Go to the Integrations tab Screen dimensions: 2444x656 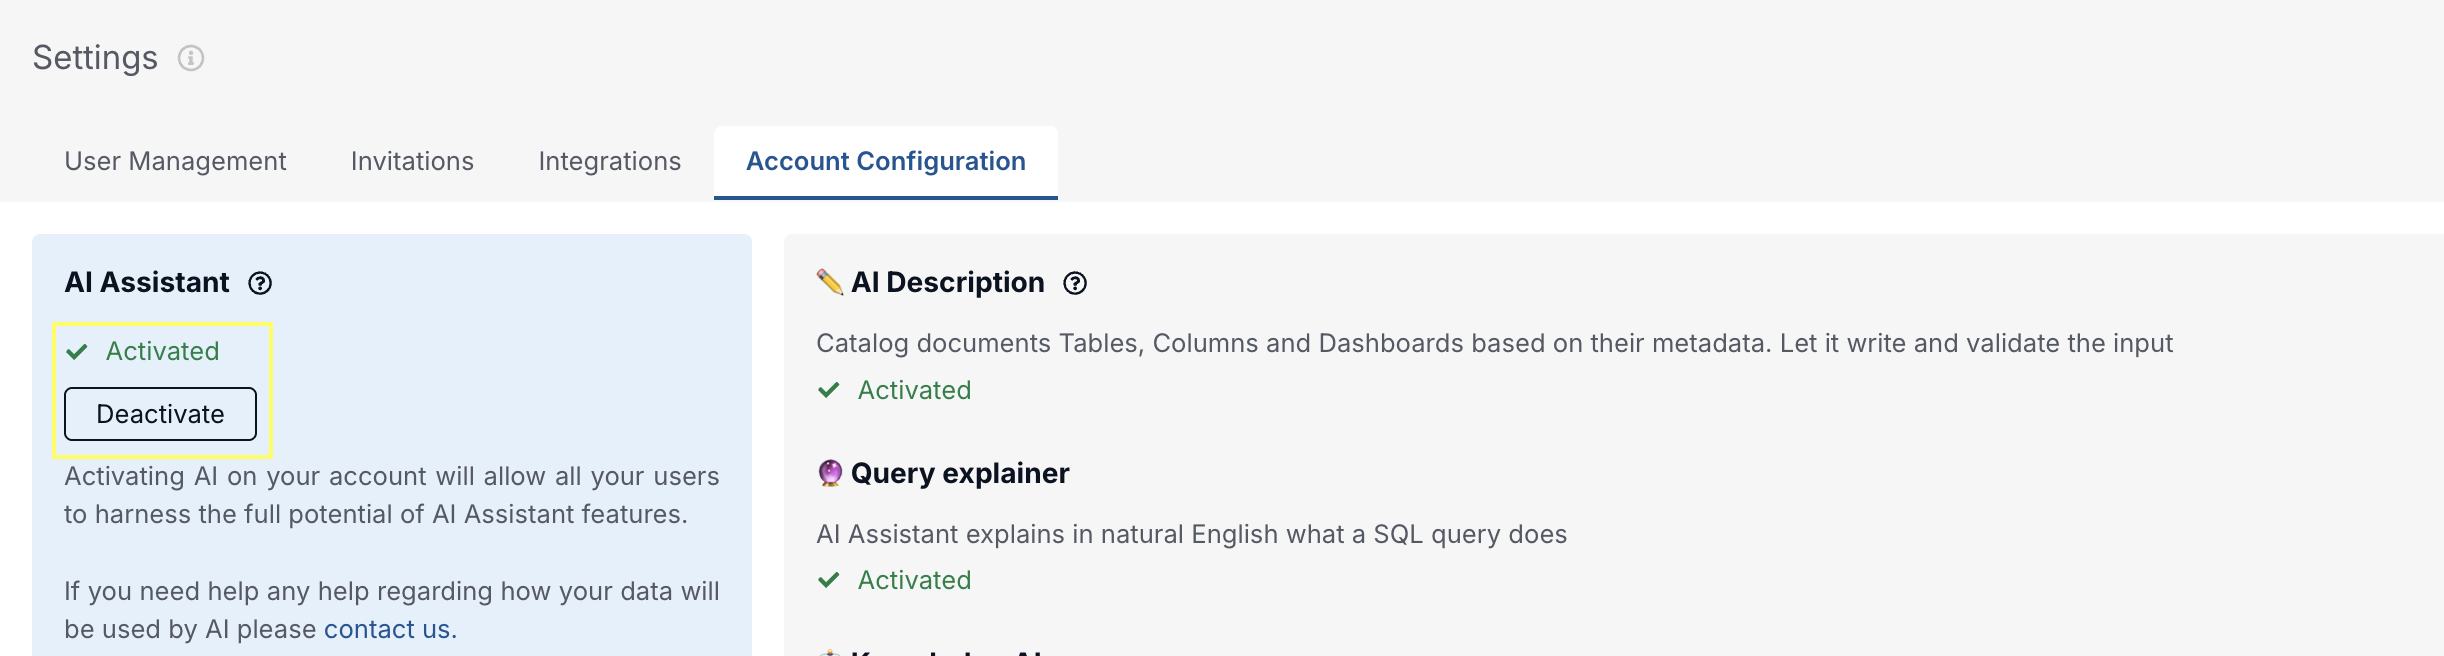609,161
